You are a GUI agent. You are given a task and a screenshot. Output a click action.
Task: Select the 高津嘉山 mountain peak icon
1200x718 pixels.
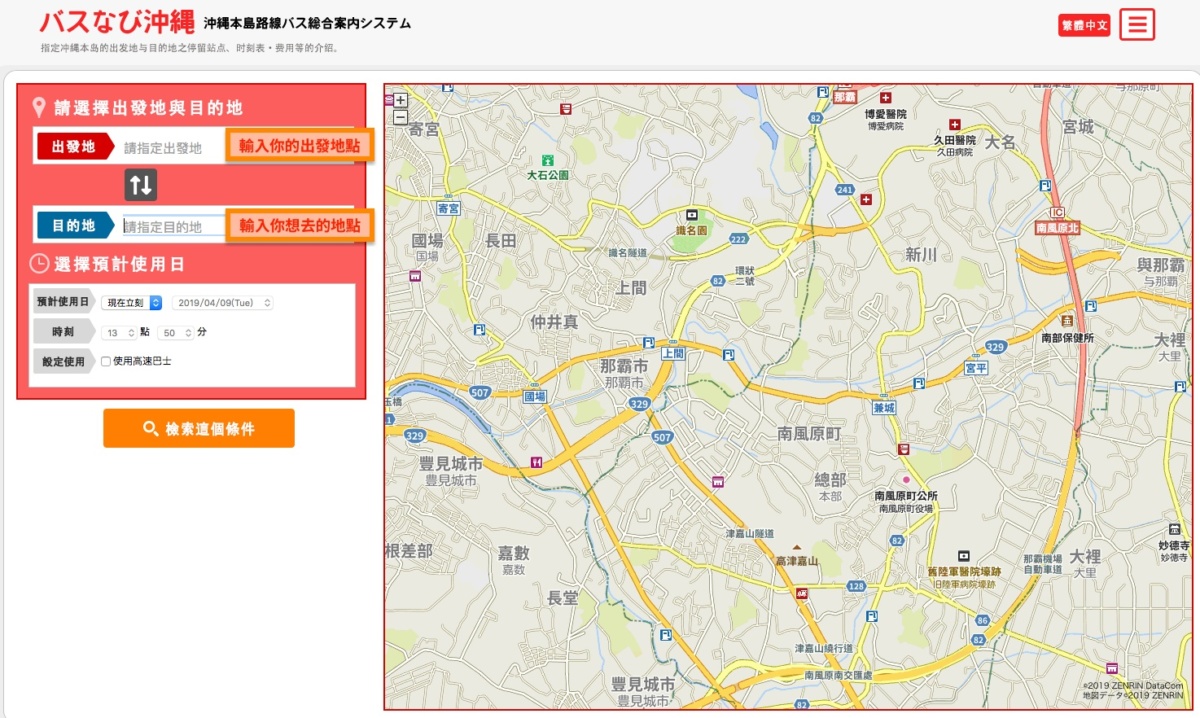pyautogui.click(x=797, y=547)
